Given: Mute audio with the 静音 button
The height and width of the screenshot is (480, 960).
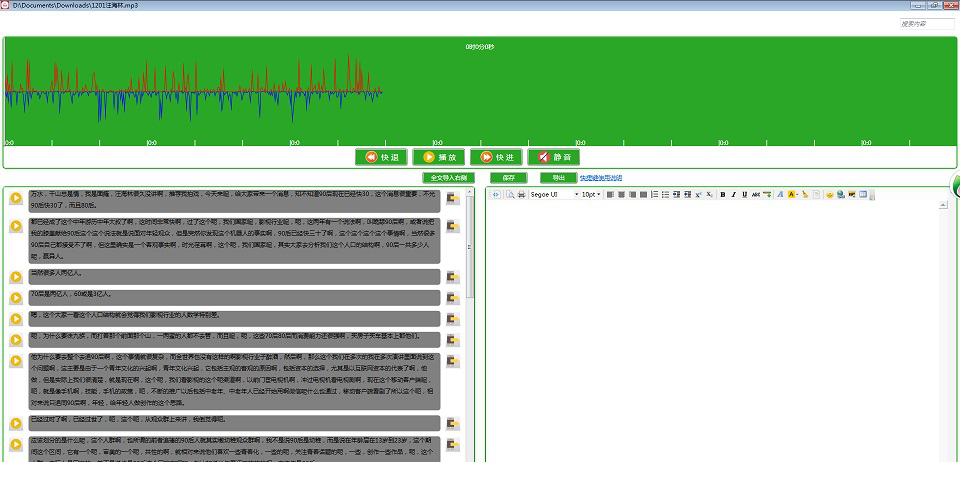Looking at the screenshot, I should (x=553, y=157).
